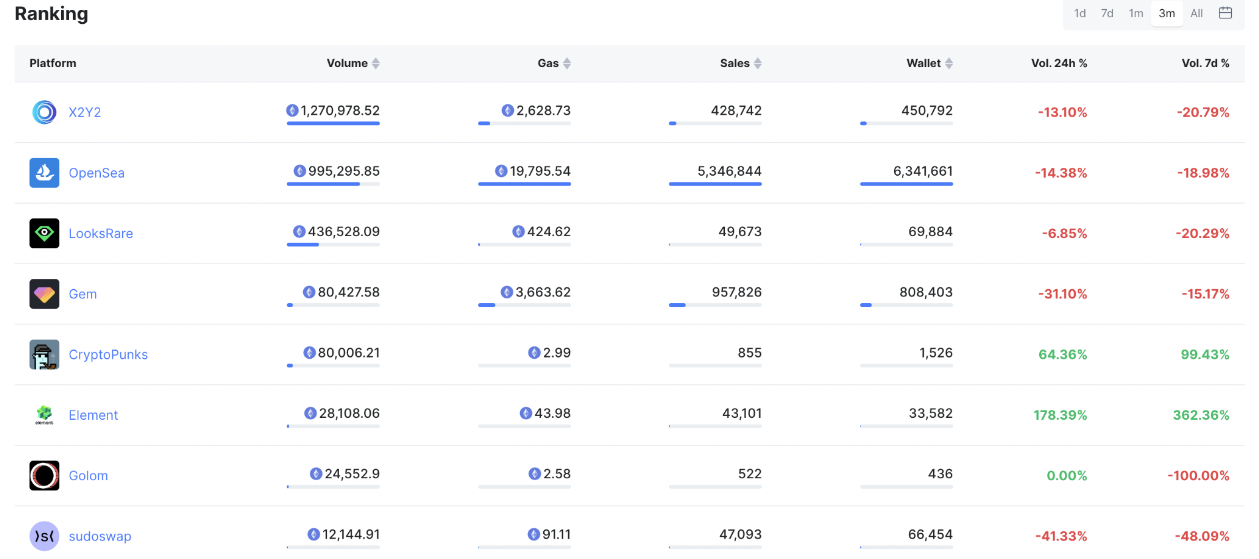Open the sudoswap platform link
1259x559 pixels.
pyautogui.click(x=100, y=536)
